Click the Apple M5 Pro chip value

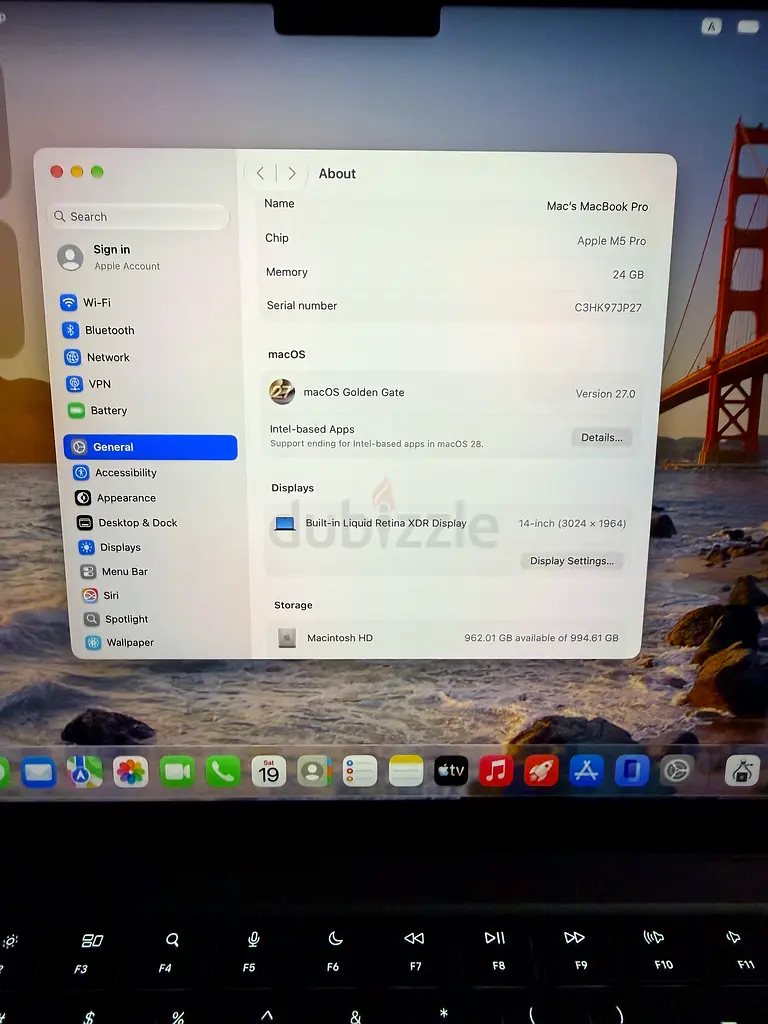[612, 241]
